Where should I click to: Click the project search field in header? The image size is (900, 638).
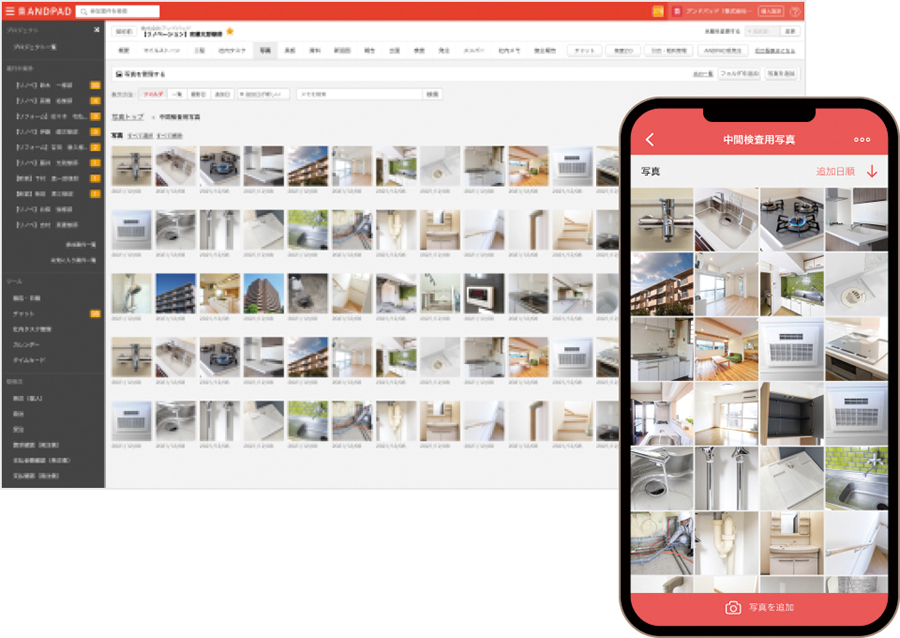point(118,11)
